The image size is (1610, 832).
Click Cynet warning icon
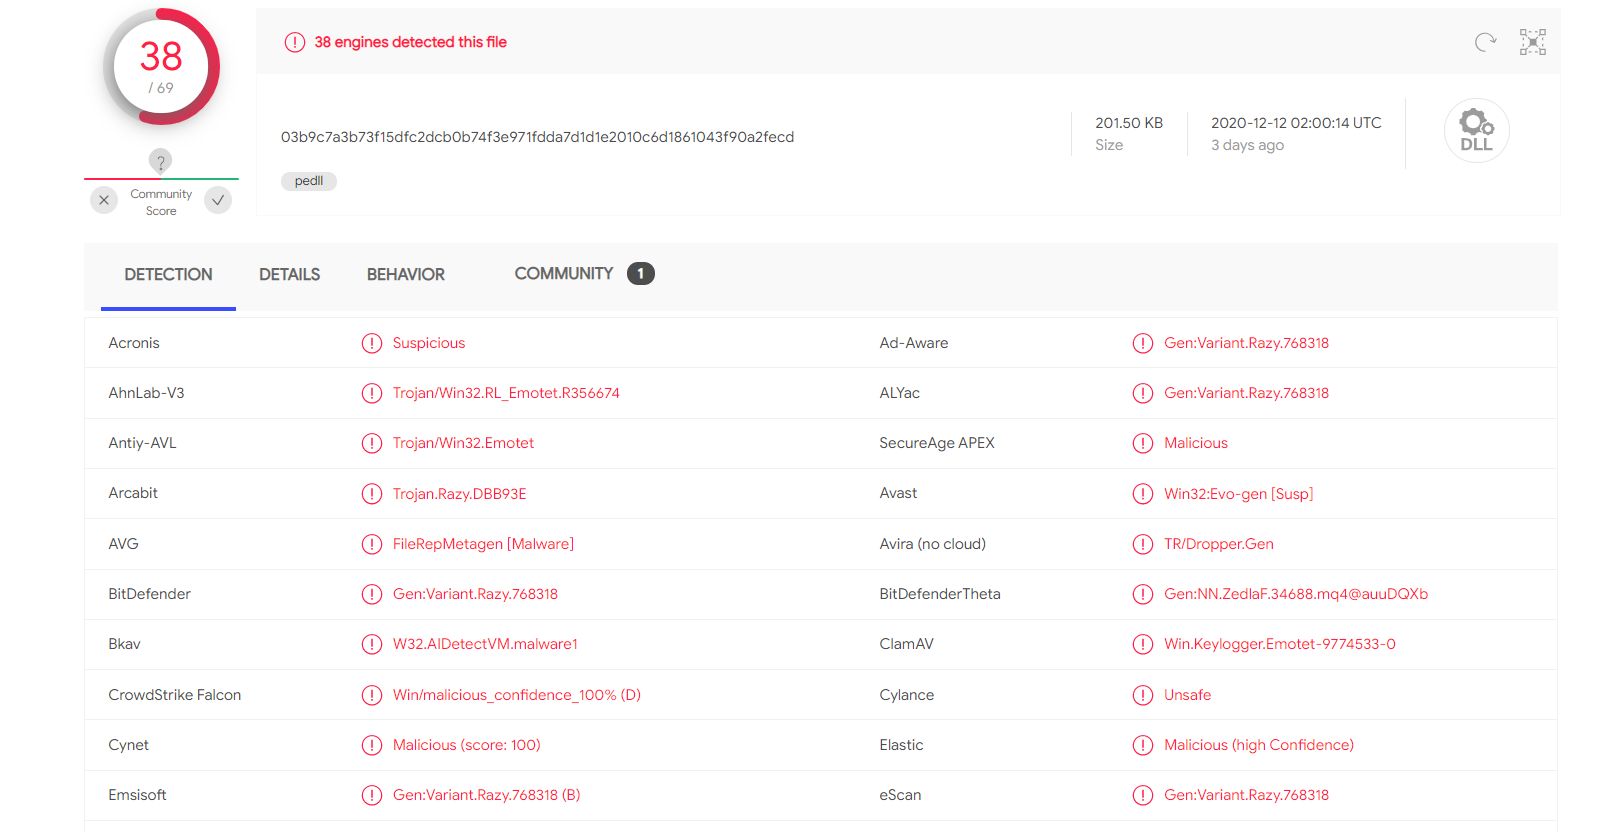click(372, 745)
